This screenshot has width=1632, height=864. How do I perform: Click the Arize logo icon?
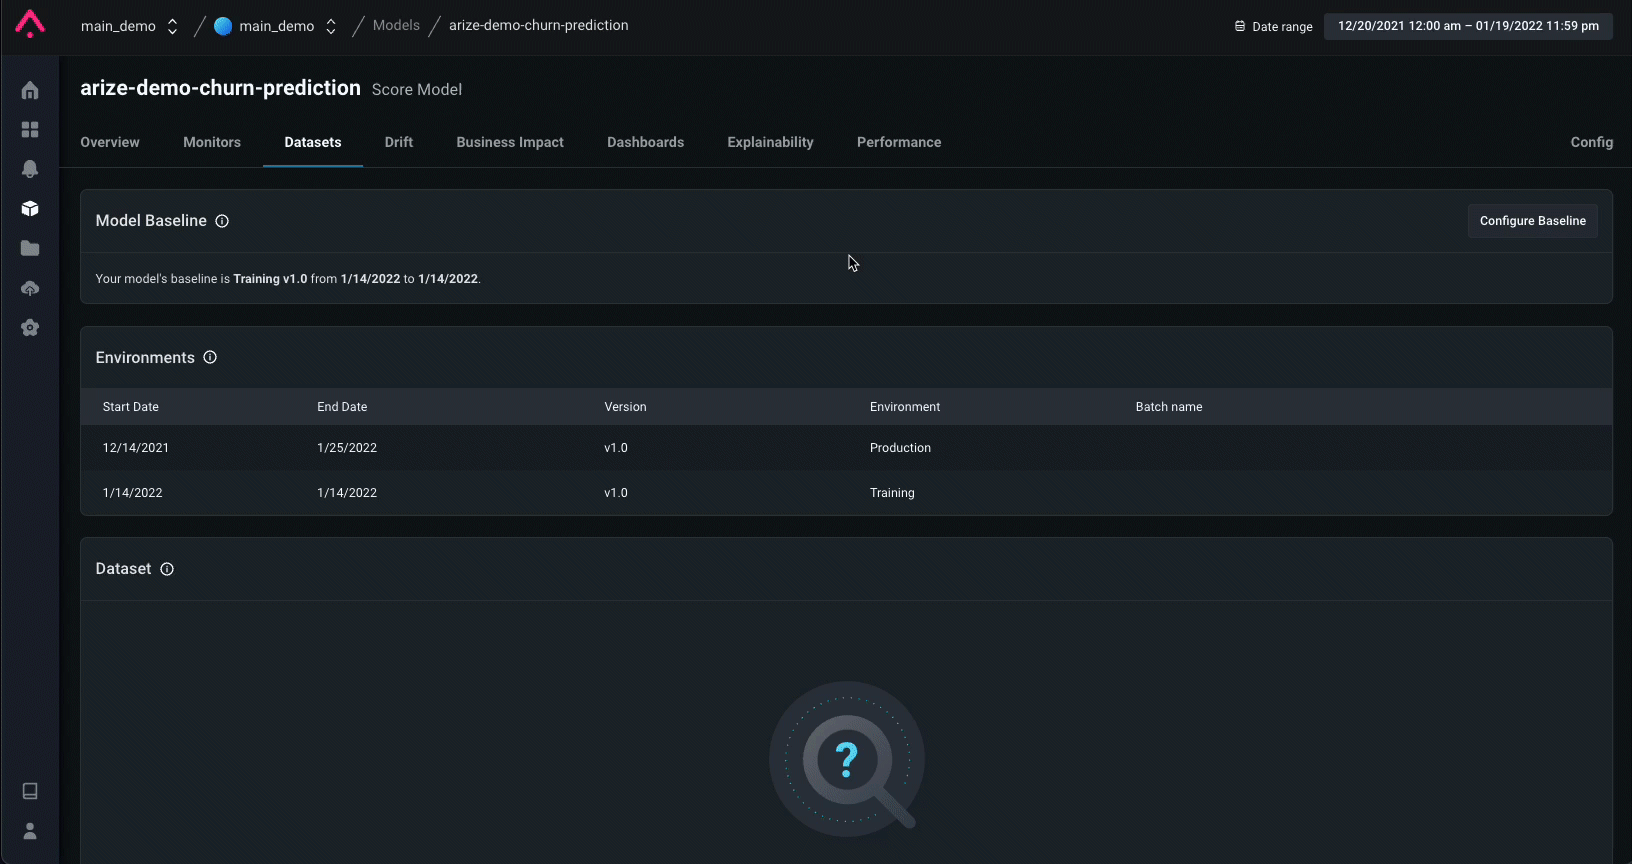[x=30, y=24]
